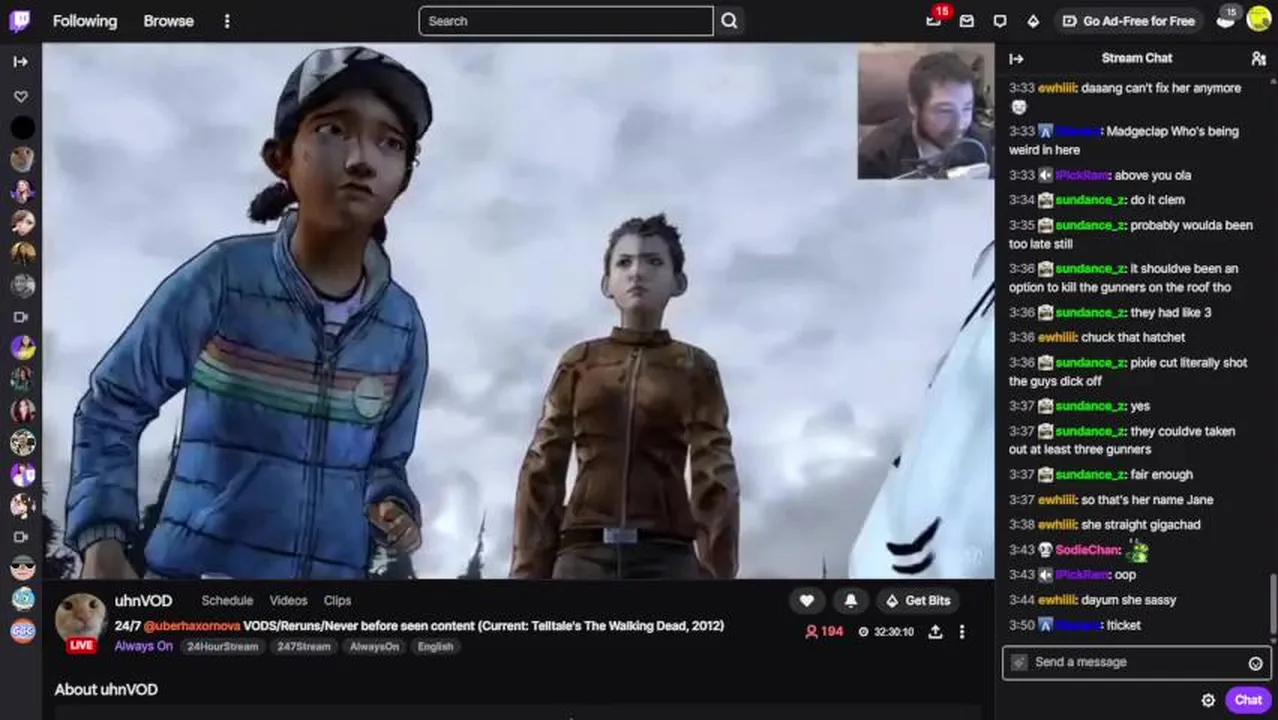Go to the Browse tab
The height and width of the screenshot is (720, 1278).
(x=168, y=21)
